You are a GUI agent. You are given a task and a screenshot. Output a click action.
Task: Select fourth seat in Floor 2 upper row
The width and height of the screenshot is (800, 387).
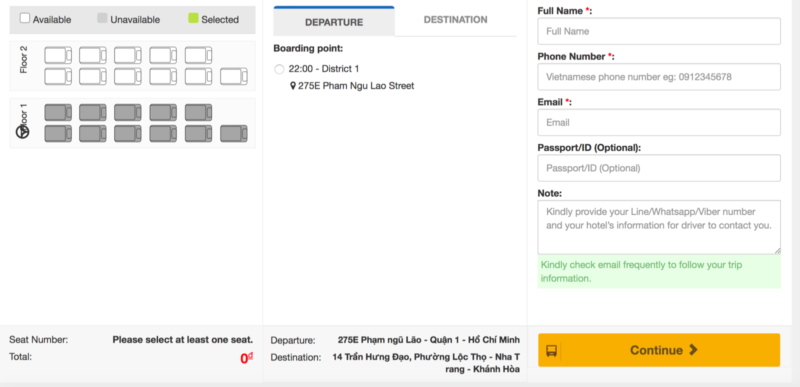[x=163, y=55]
